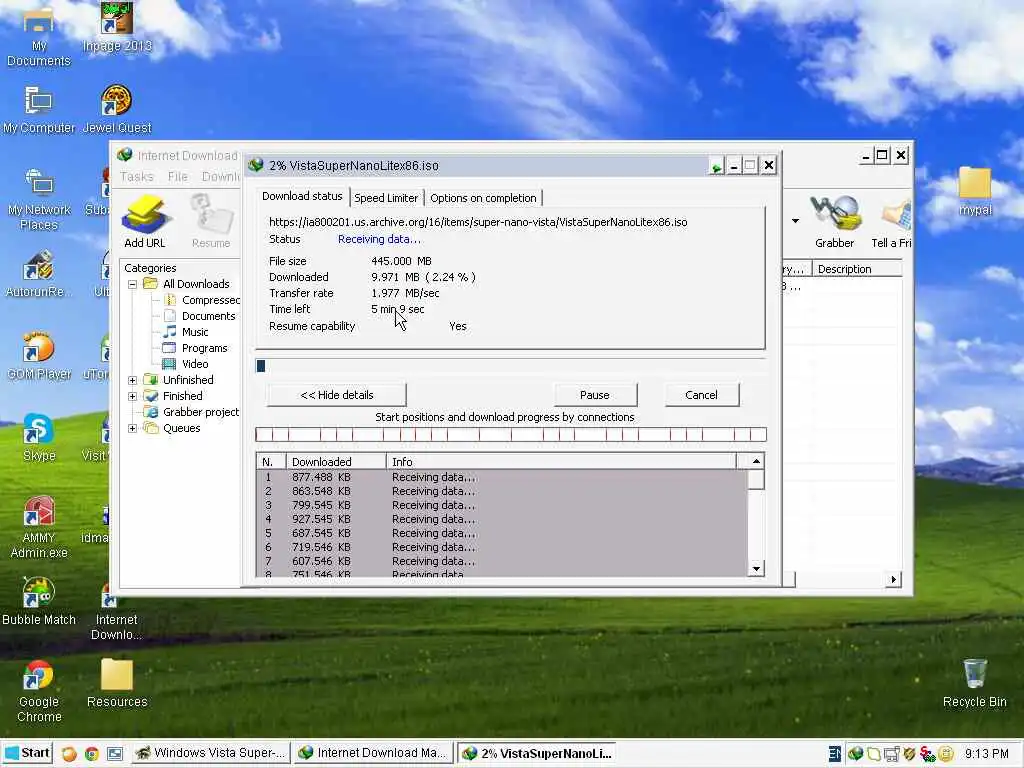Click scroll down arrow in connections list

pos(756,569)
